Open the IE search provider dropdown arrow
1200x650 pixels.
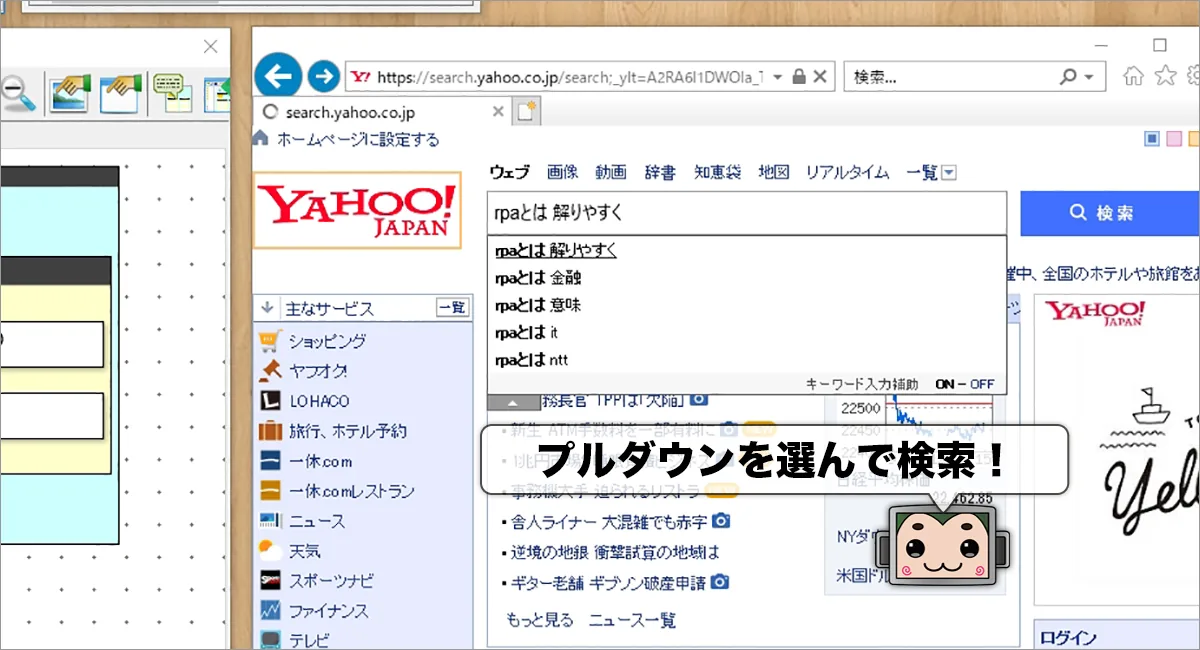[1089, 77]
